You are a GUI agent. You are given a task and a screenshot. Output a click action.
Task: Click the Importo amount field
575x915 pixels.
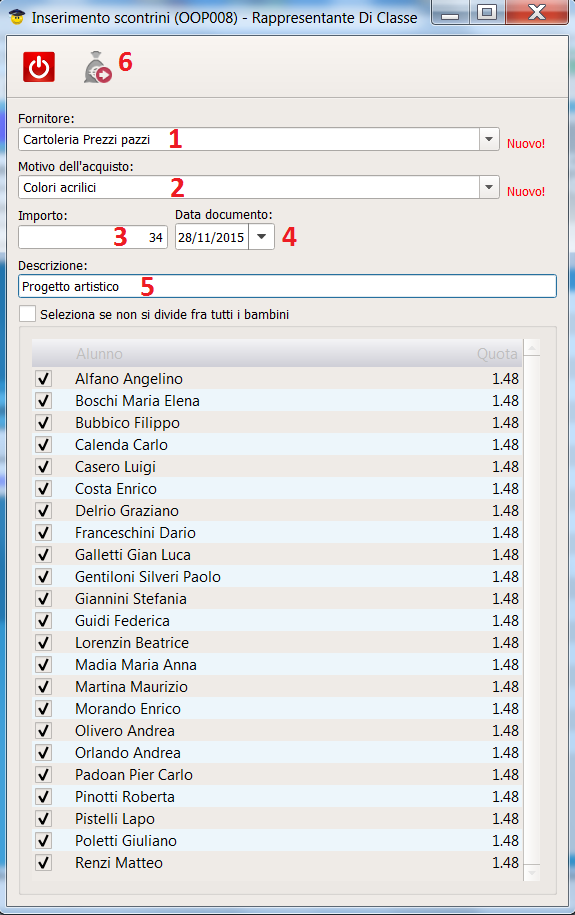pos(93,238)
